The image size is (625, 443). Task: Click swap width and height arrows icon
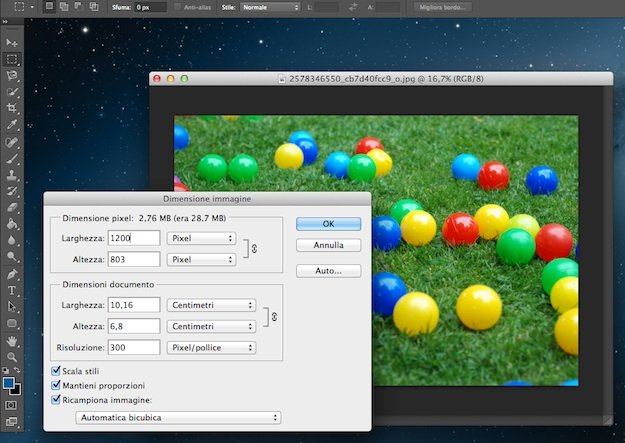(x=353, y=7)
